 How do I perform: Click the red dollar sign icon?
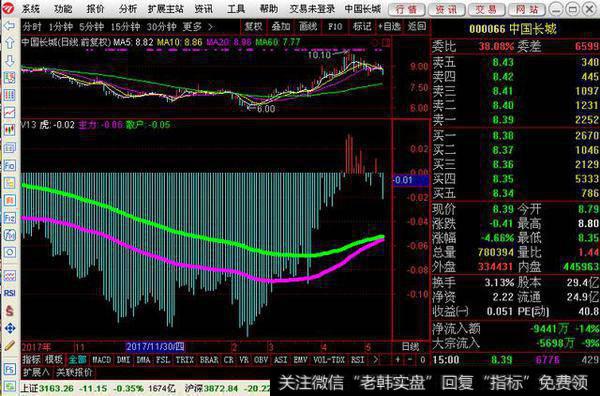click(9, 311)
